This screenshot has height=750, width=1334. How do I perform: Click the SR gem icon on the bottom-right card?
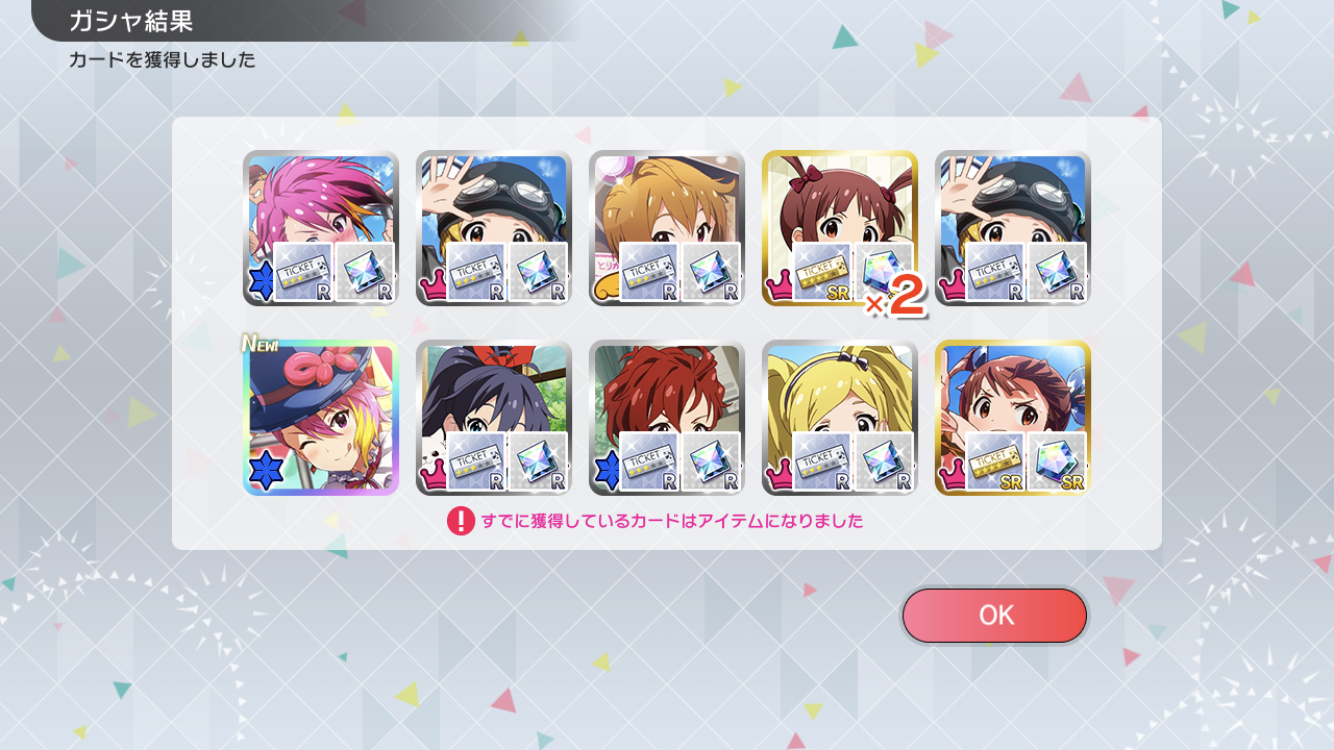[x=1057, y=462]
